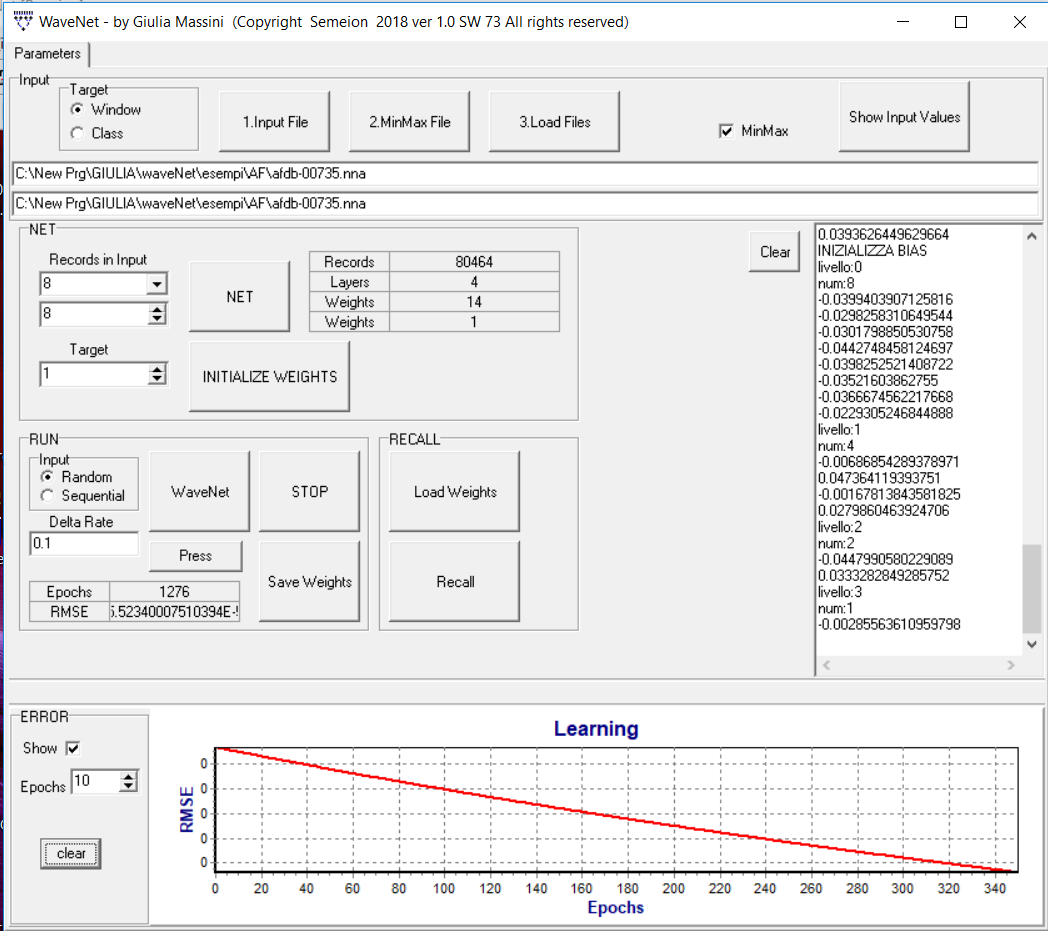The image size is (1048, 931).
Task: Click Show Input Values button
Action: click(x=904, y=117)
